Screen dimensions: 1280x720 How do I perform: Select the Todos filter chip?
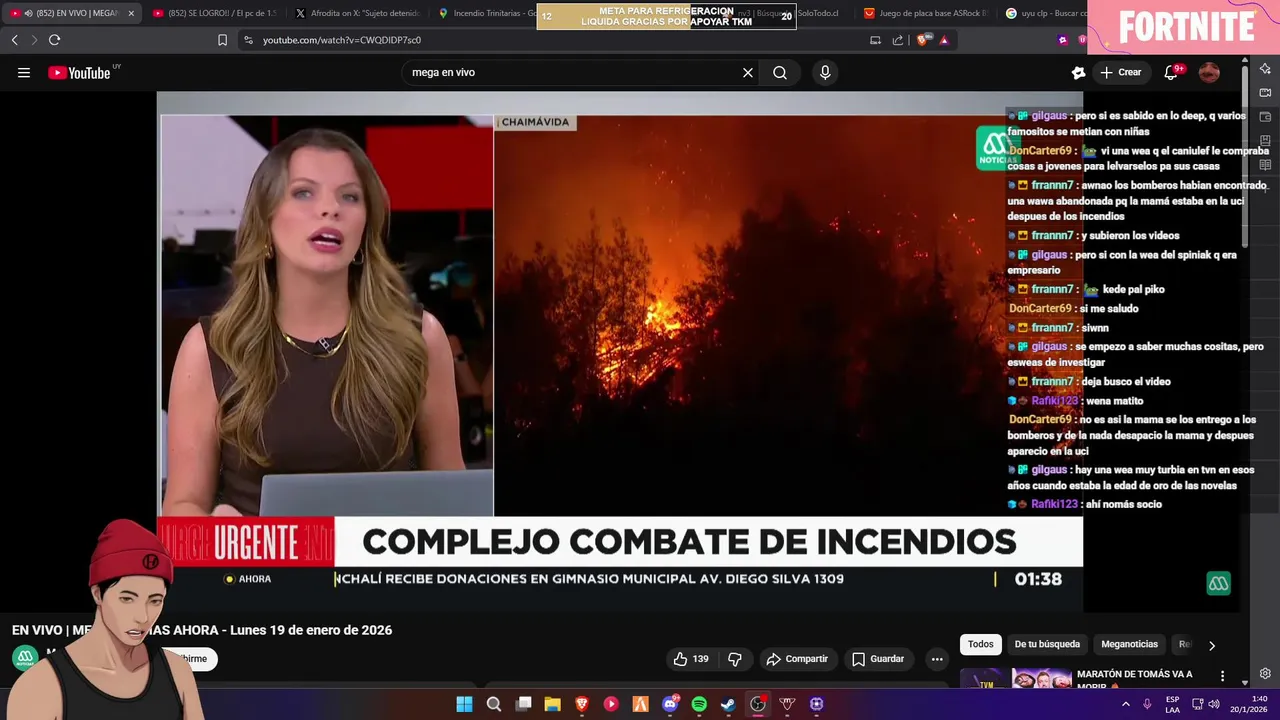981,645
